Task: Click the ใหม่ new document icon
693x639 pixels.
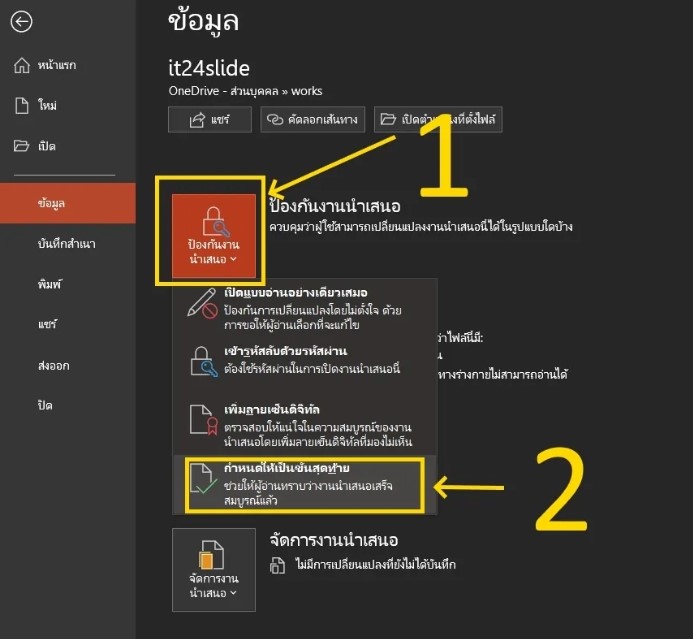Action: coord(22,105)
